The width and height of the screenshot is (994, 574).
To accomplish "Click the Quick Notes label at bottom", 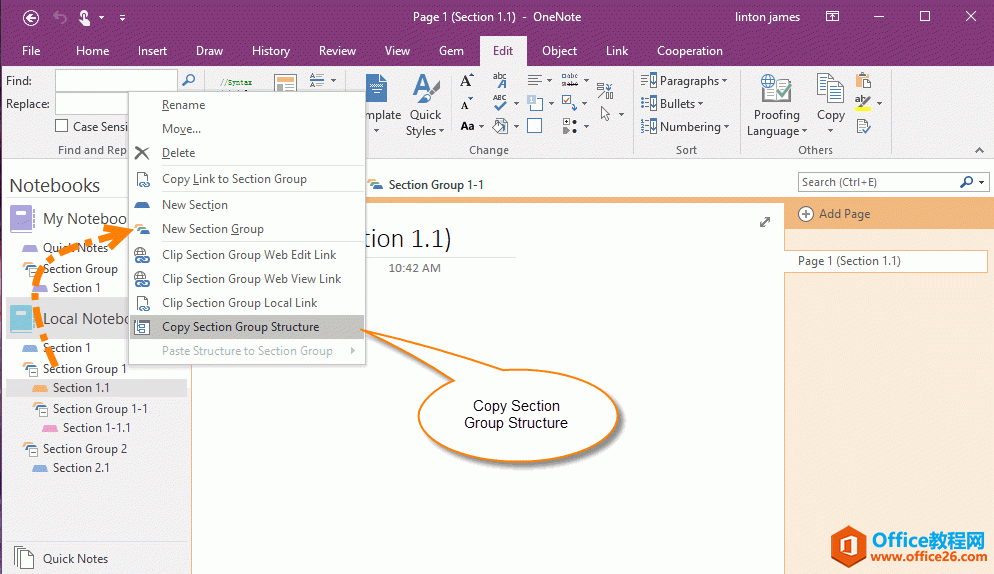I will click(75, 558).
